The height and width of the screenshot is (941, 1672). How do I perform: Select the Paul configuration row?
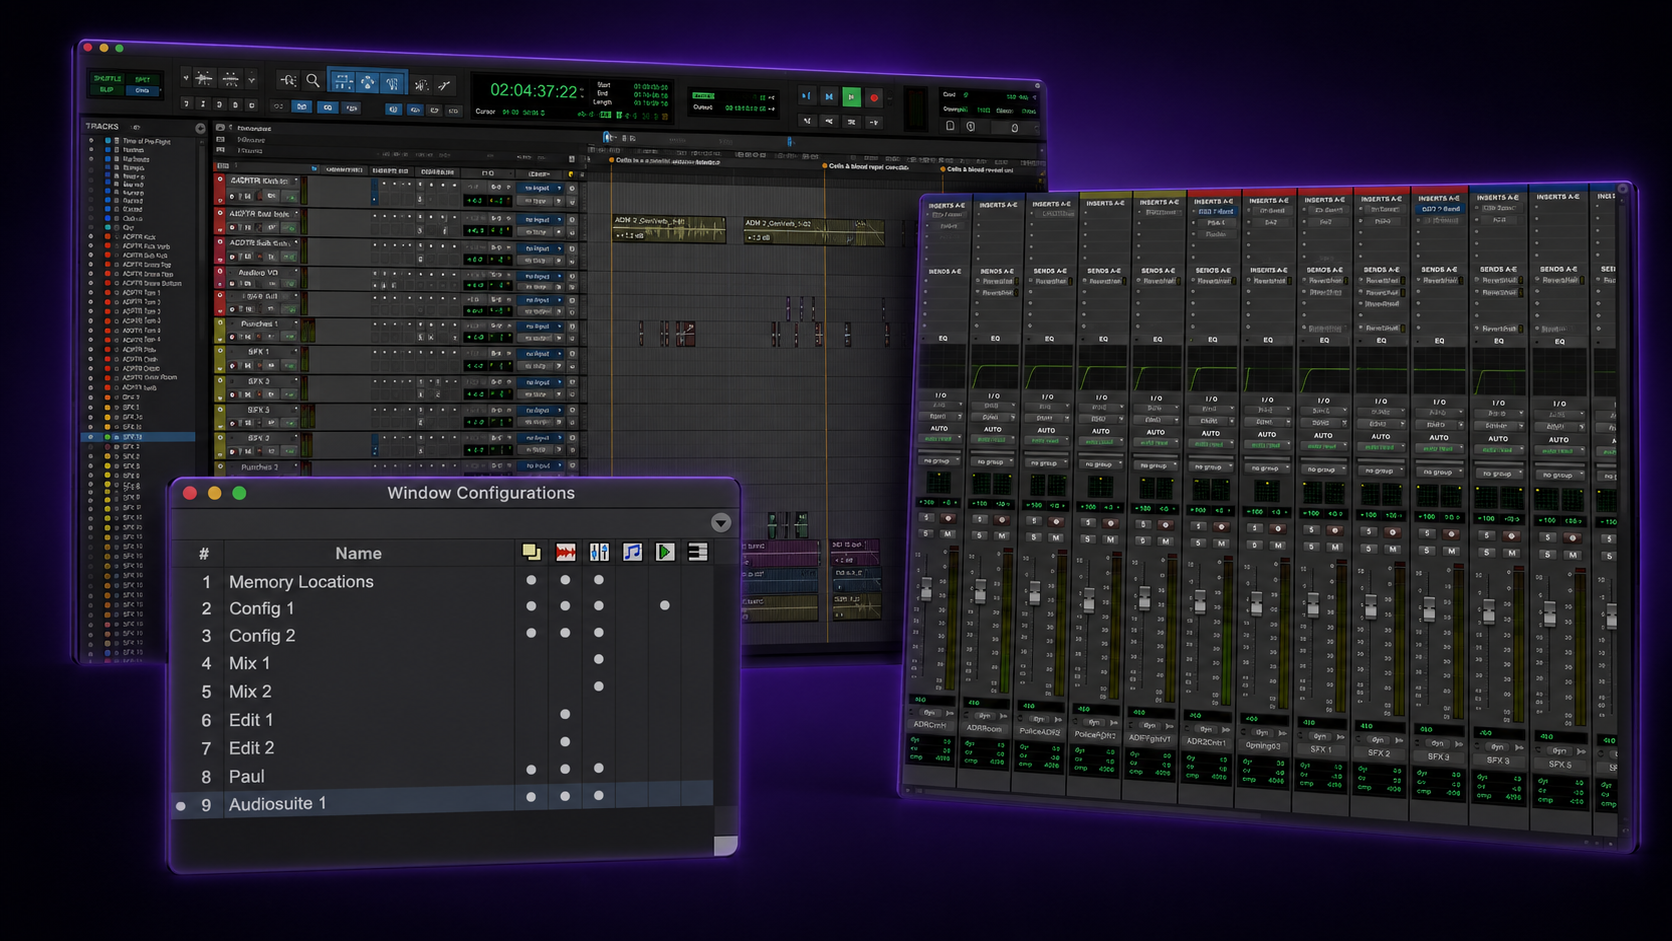point(444,775)
